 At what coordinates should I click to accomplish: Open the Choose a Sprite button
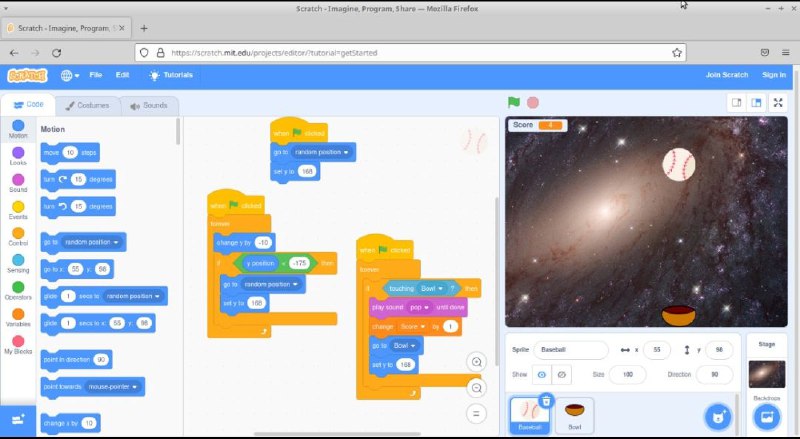717,416
